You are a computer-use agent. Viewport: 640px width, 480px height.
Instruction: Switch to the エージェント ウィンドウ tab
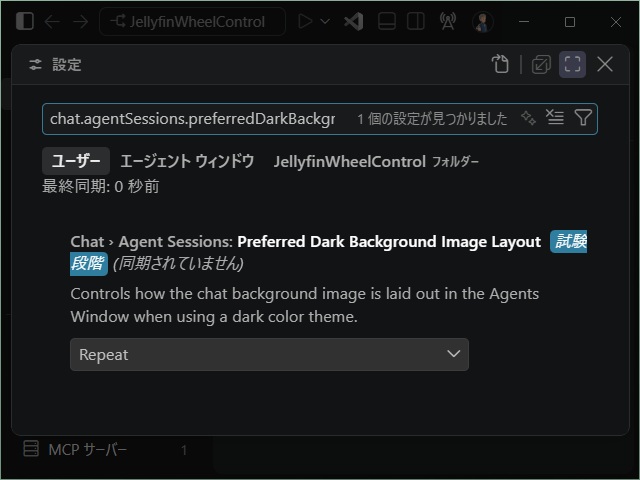coord(187,161)
